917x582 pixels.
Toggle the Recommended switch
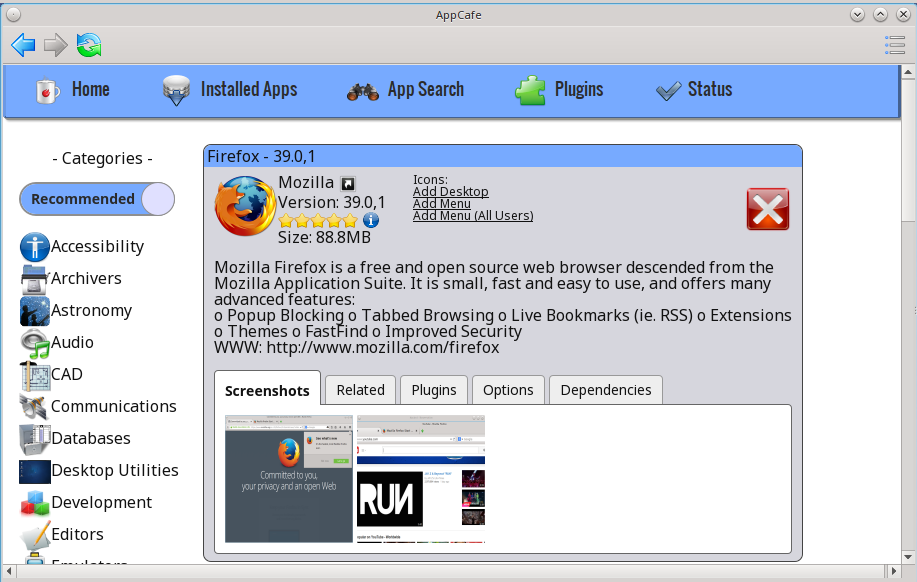[97, 199]
